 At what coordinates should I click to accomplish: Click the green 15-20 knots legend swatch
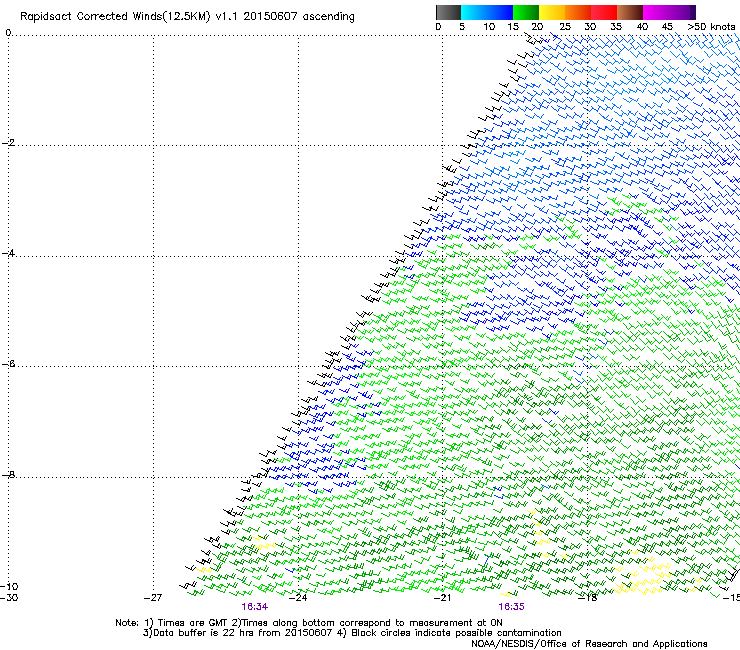526,12
